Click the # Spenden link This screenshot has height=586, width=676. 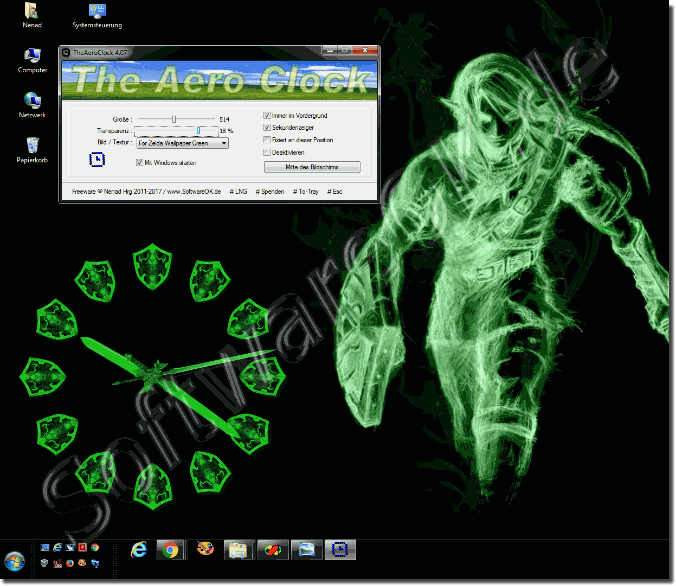click(x=270, y=191)
